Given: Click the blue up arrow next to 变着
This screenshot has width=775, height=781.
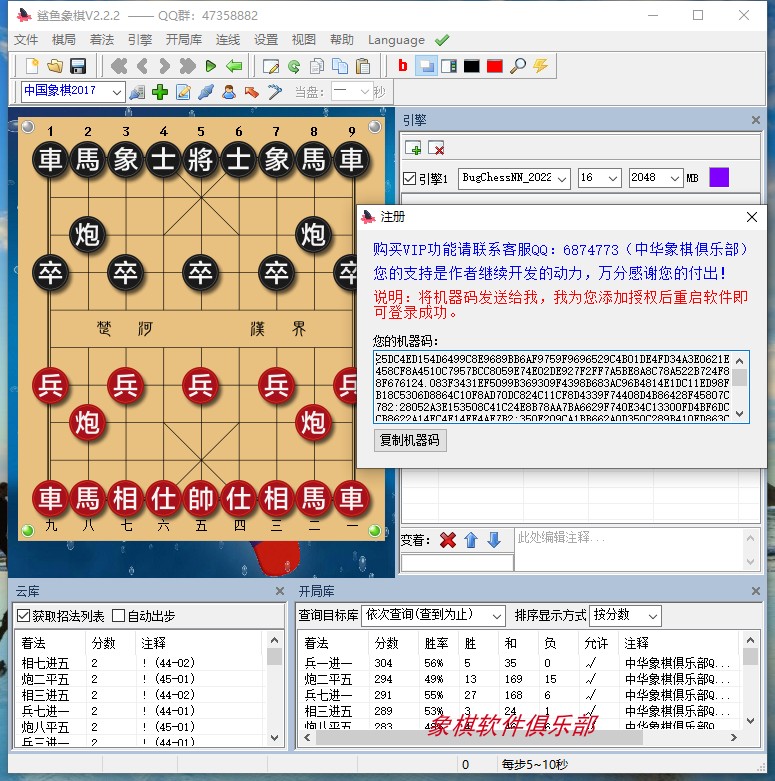Looking at the screenshot, I should pyautogui.click(x=470, y=540).
